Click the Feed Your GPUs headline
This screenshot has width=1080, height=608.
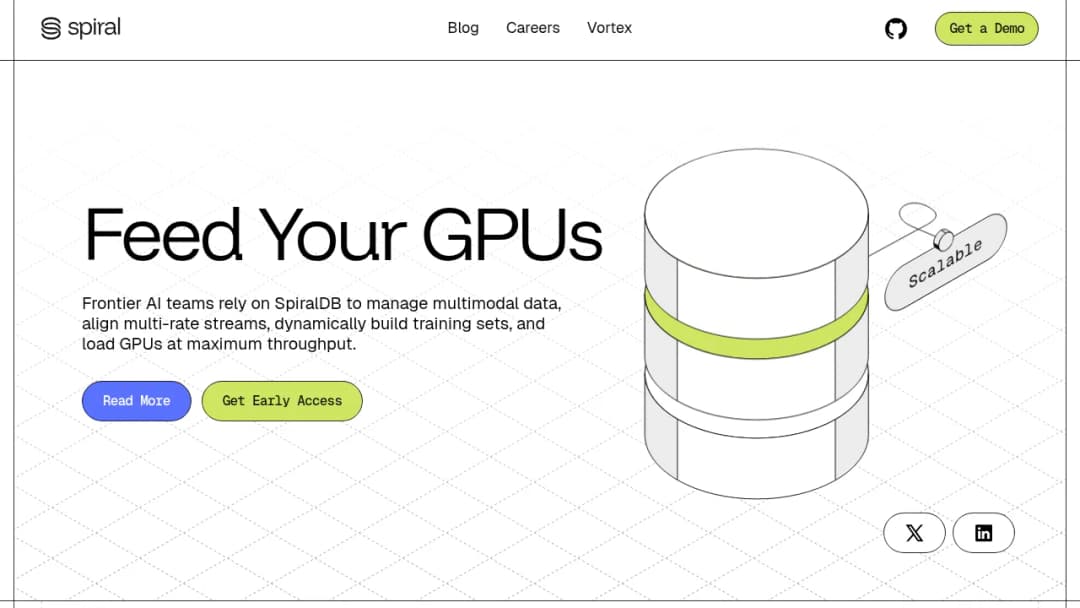(342, 235)
